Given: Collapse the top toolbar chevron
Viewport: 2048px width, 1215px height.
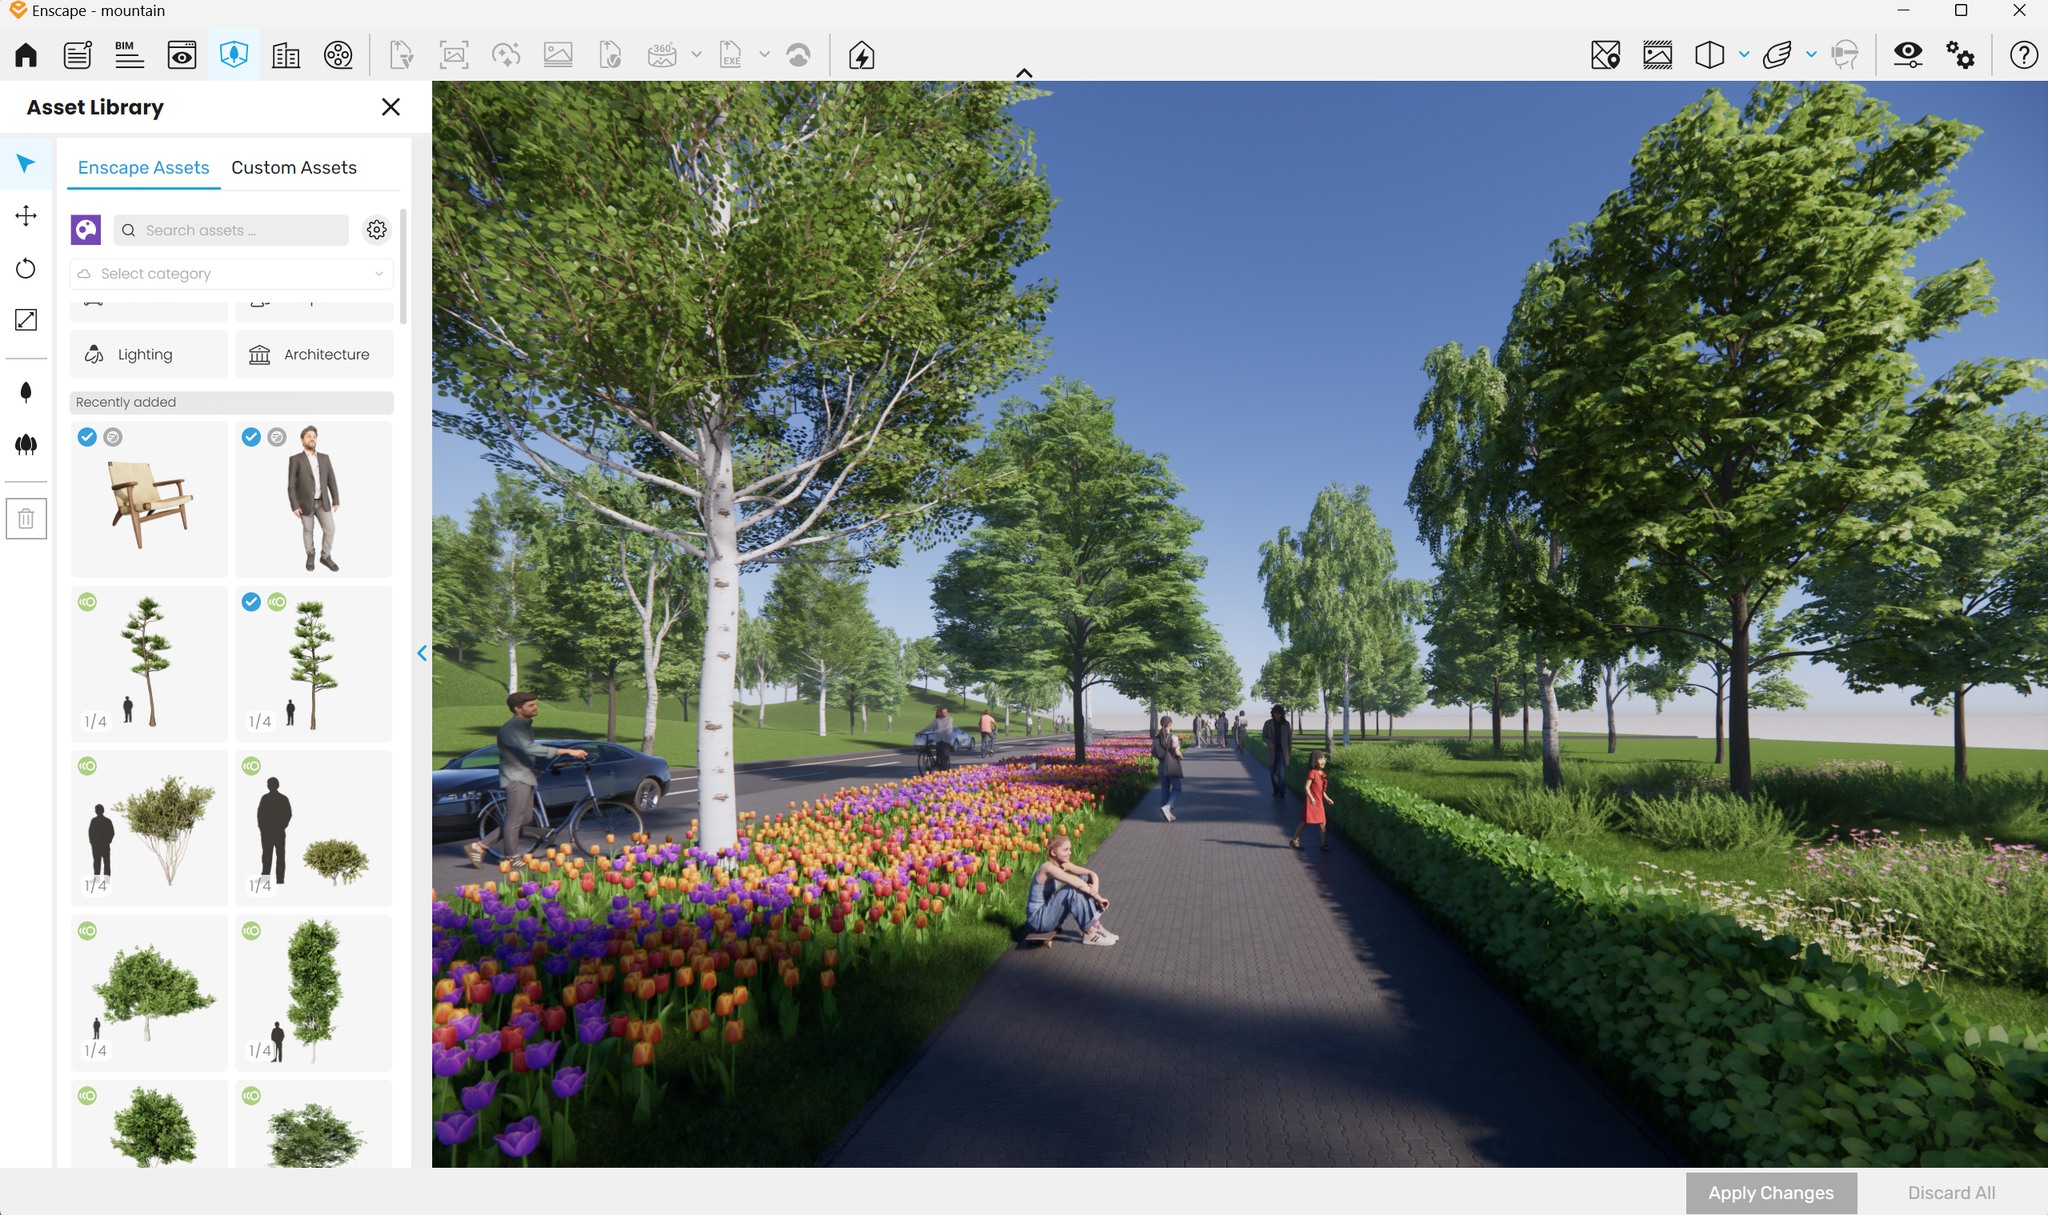Looking at the screenshot, I should (x=1024, y=73).
